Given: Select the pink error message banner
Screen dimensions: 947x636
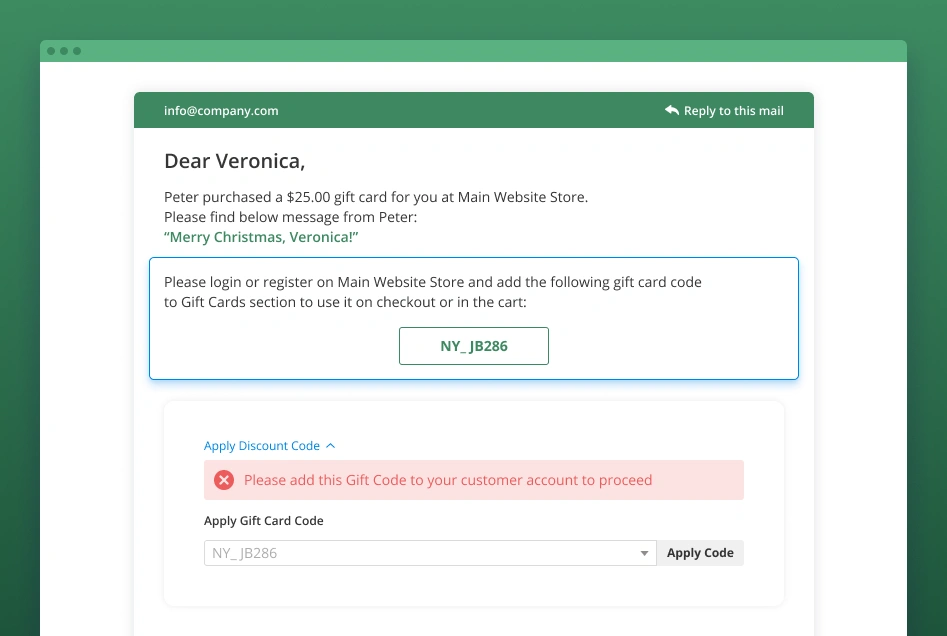Looking at the screenshot, I should 474,480.
